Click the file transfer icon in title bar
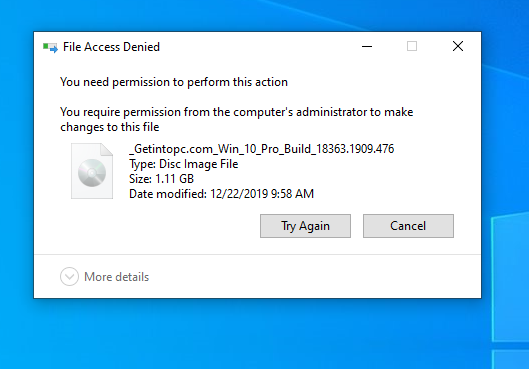 point(50,47)
